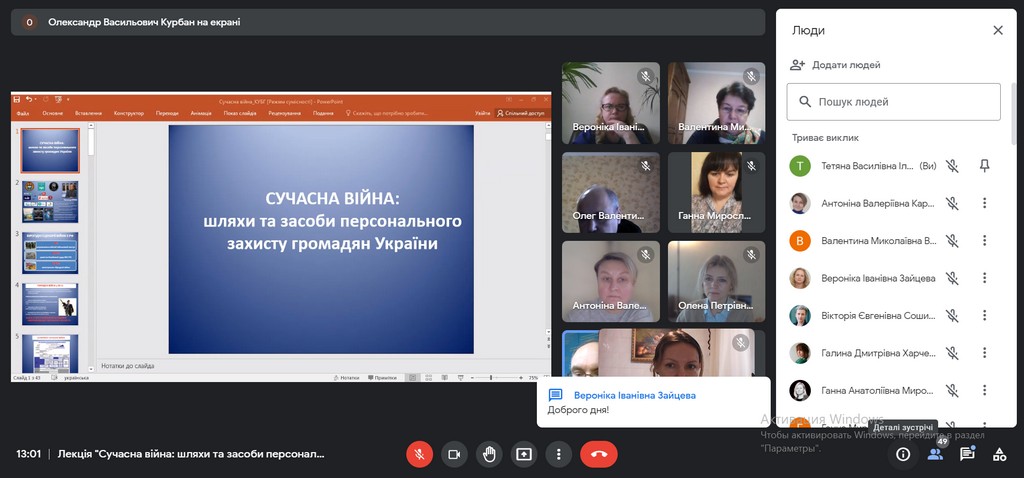The height and width of the screenshot is (478, 1024).
Task: Raise hand in the meeting
Action: click(489, 454)
